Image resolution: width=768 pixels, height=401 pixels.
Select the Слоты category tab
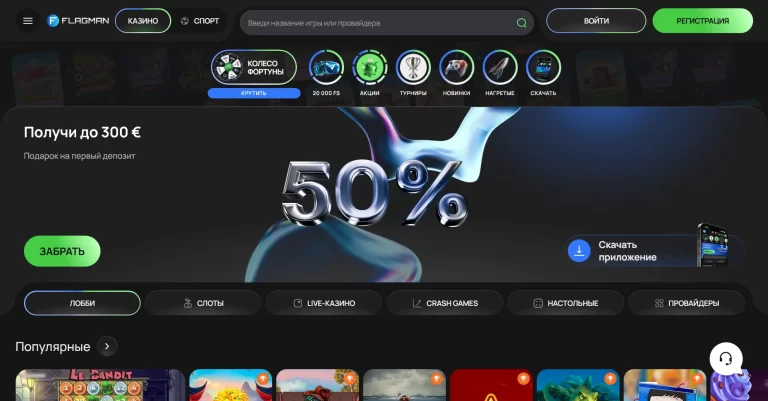[203, 303]
